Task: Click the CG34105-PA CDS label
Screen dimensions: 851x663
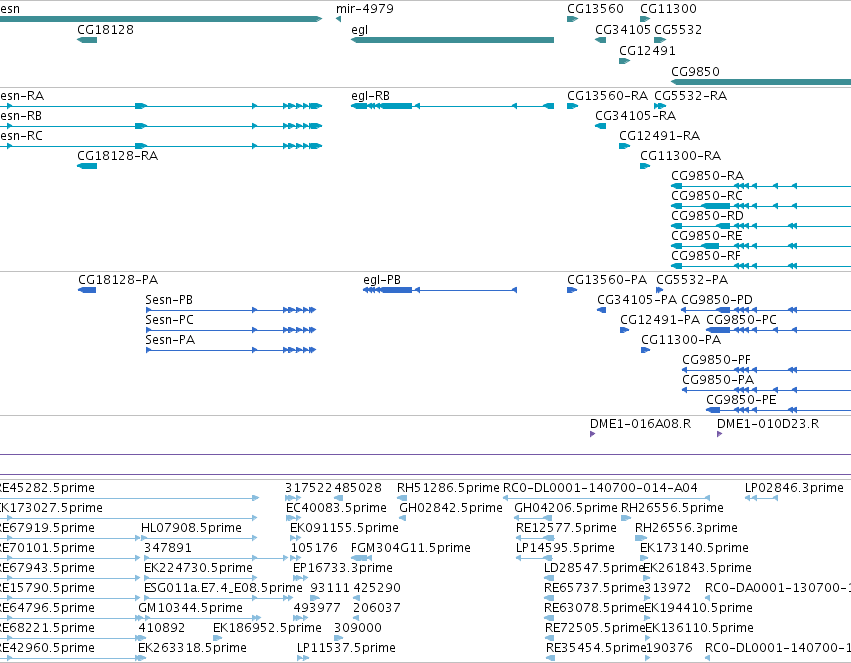Action: 637,300
